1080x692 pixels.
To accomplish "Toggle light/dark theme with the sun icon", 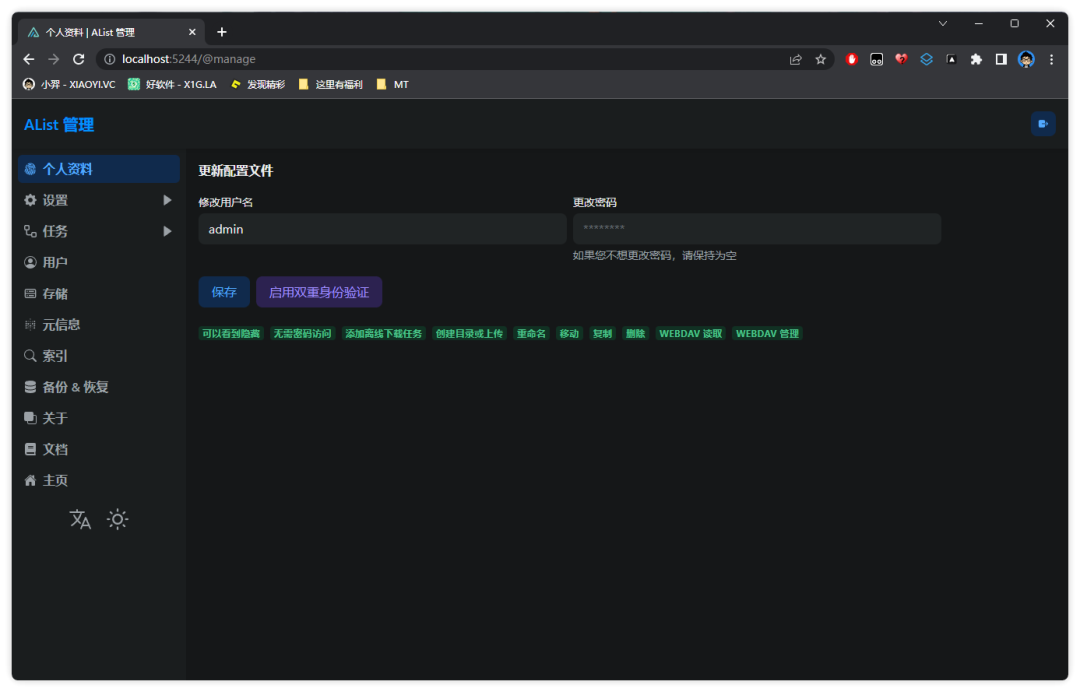I will pyautogui.click(x=118, y=519).
